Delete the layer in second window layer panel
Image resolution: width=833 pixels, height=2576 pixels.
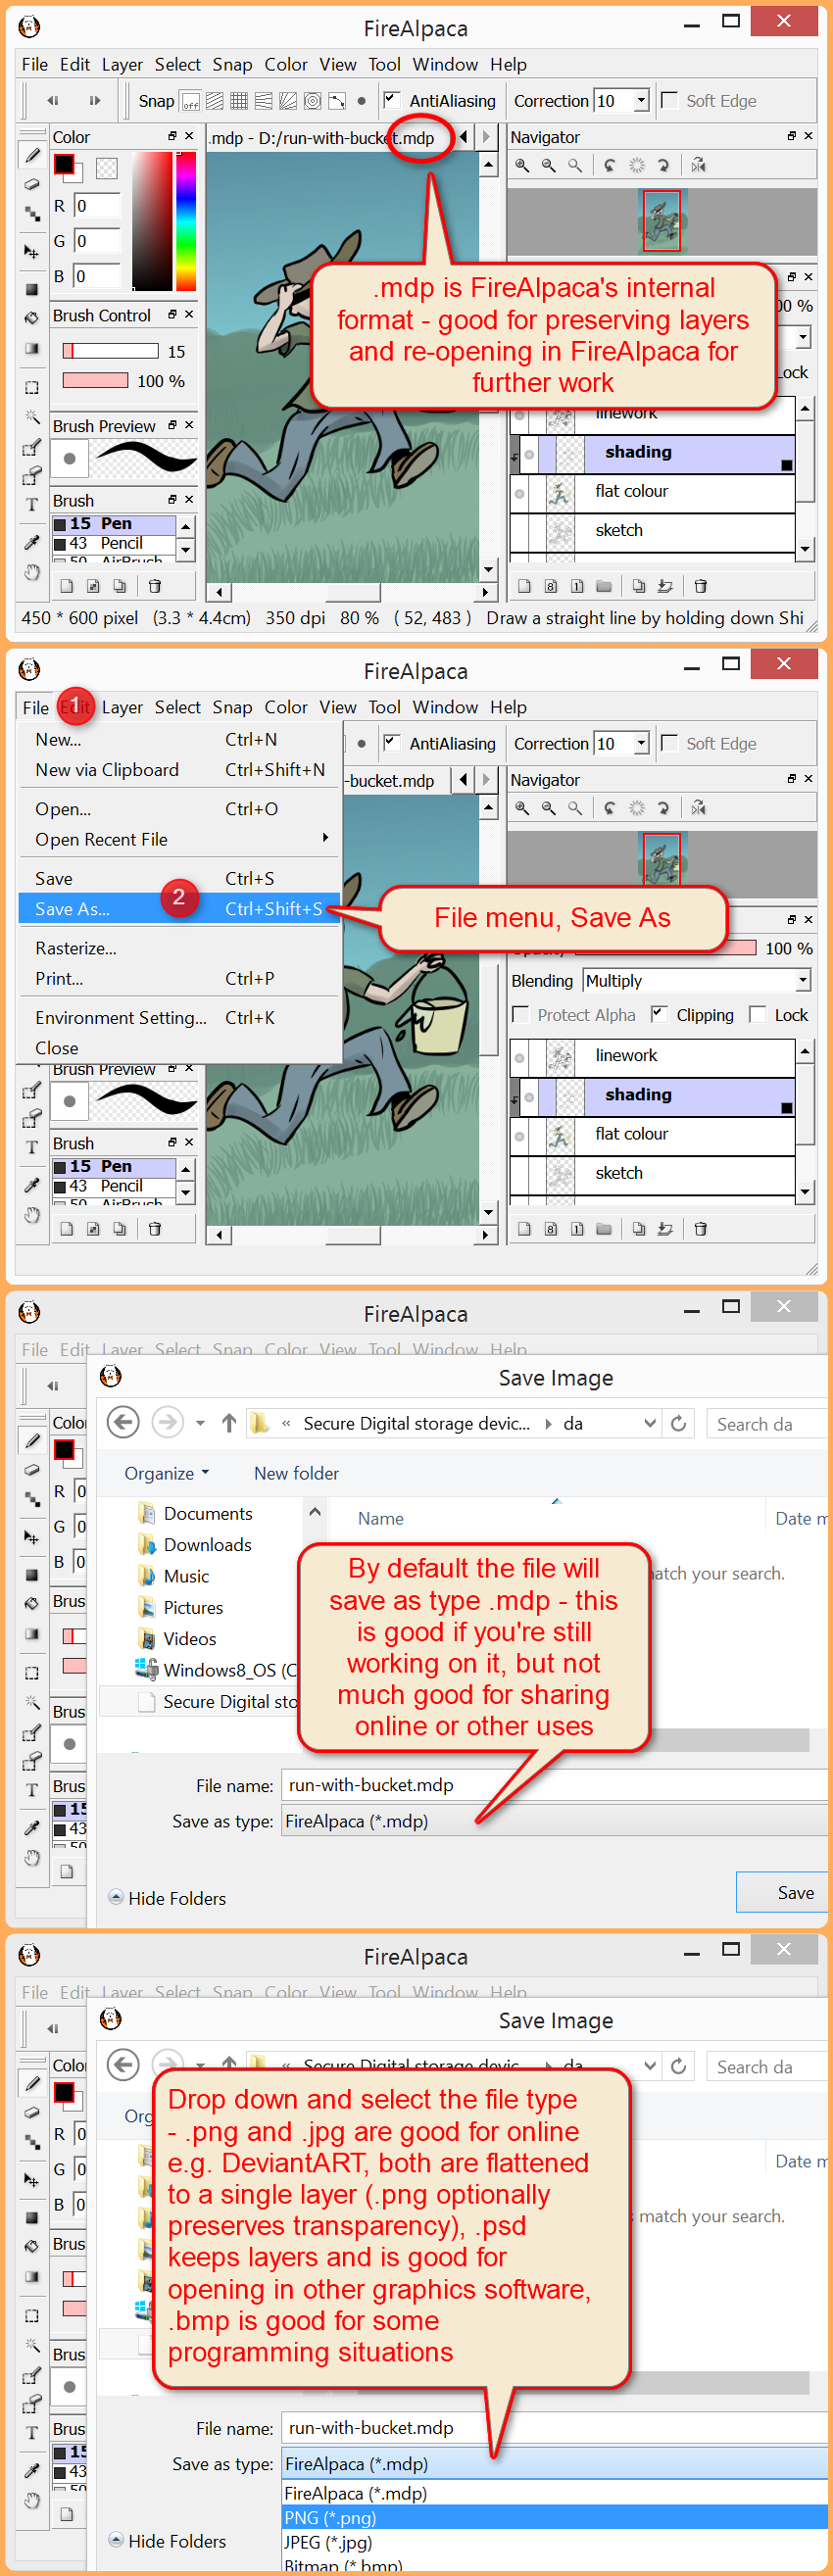[701, 1229]
